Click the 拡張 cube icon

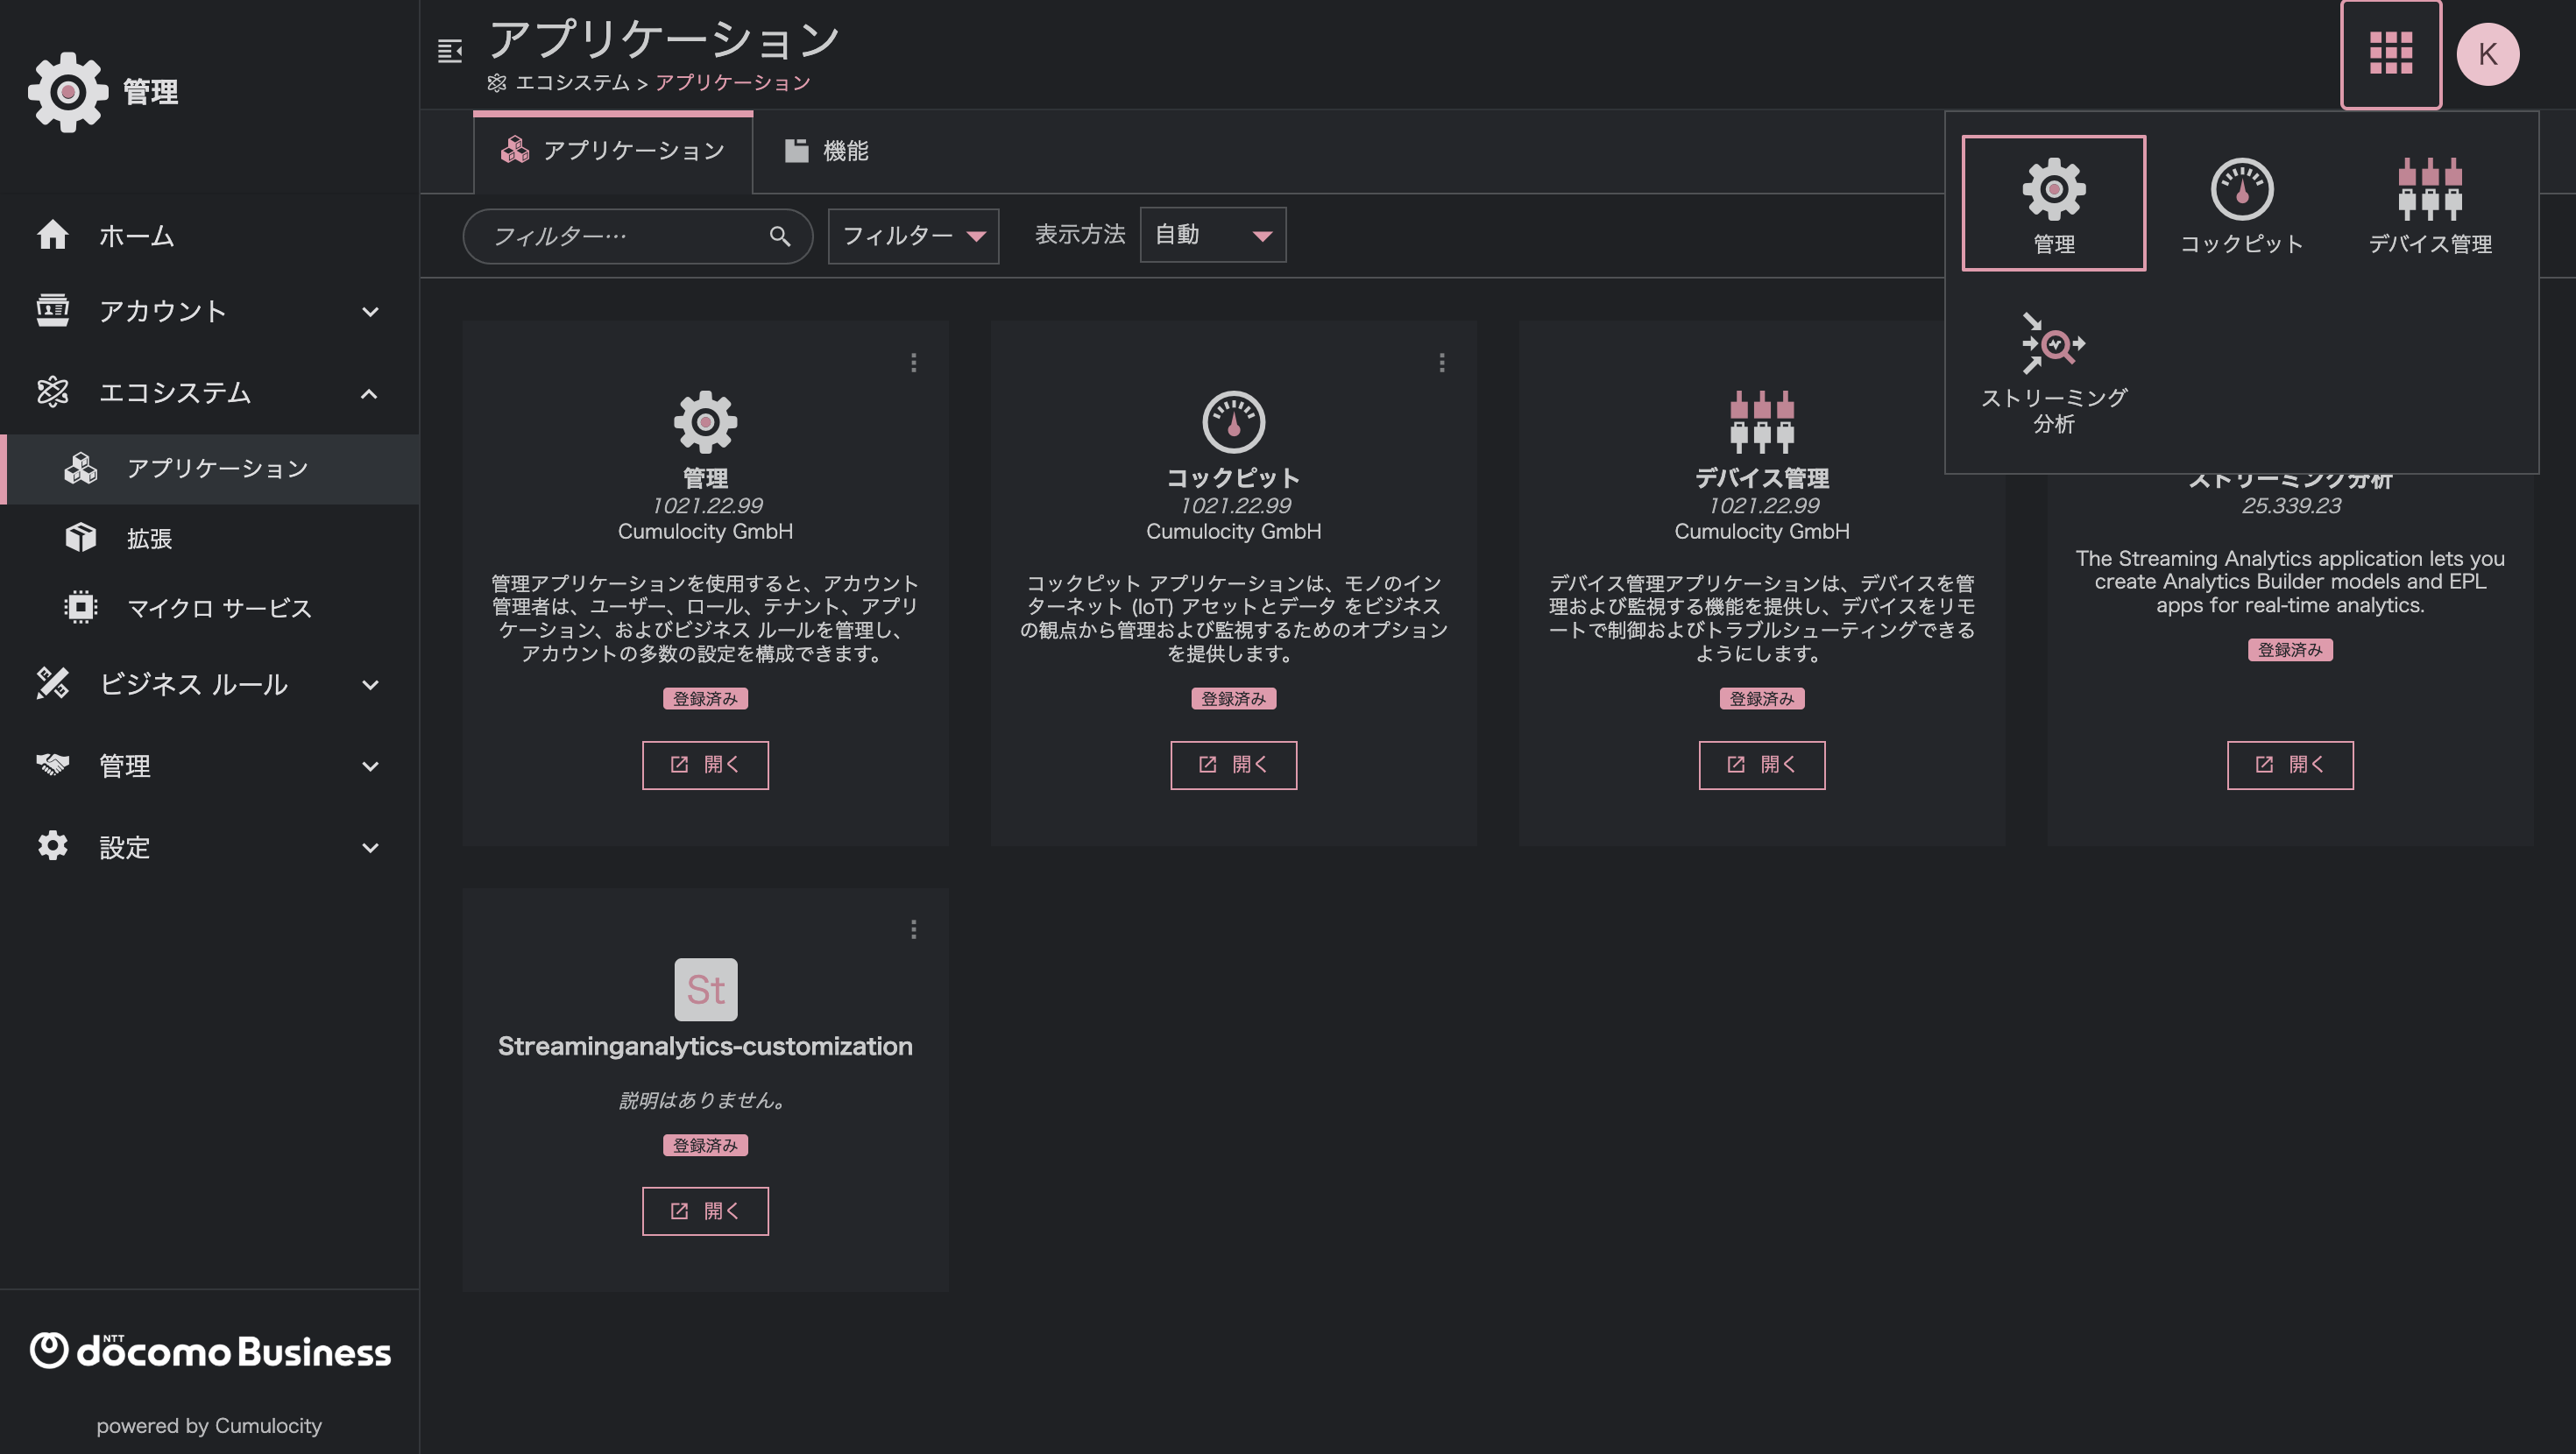point(81,538)
